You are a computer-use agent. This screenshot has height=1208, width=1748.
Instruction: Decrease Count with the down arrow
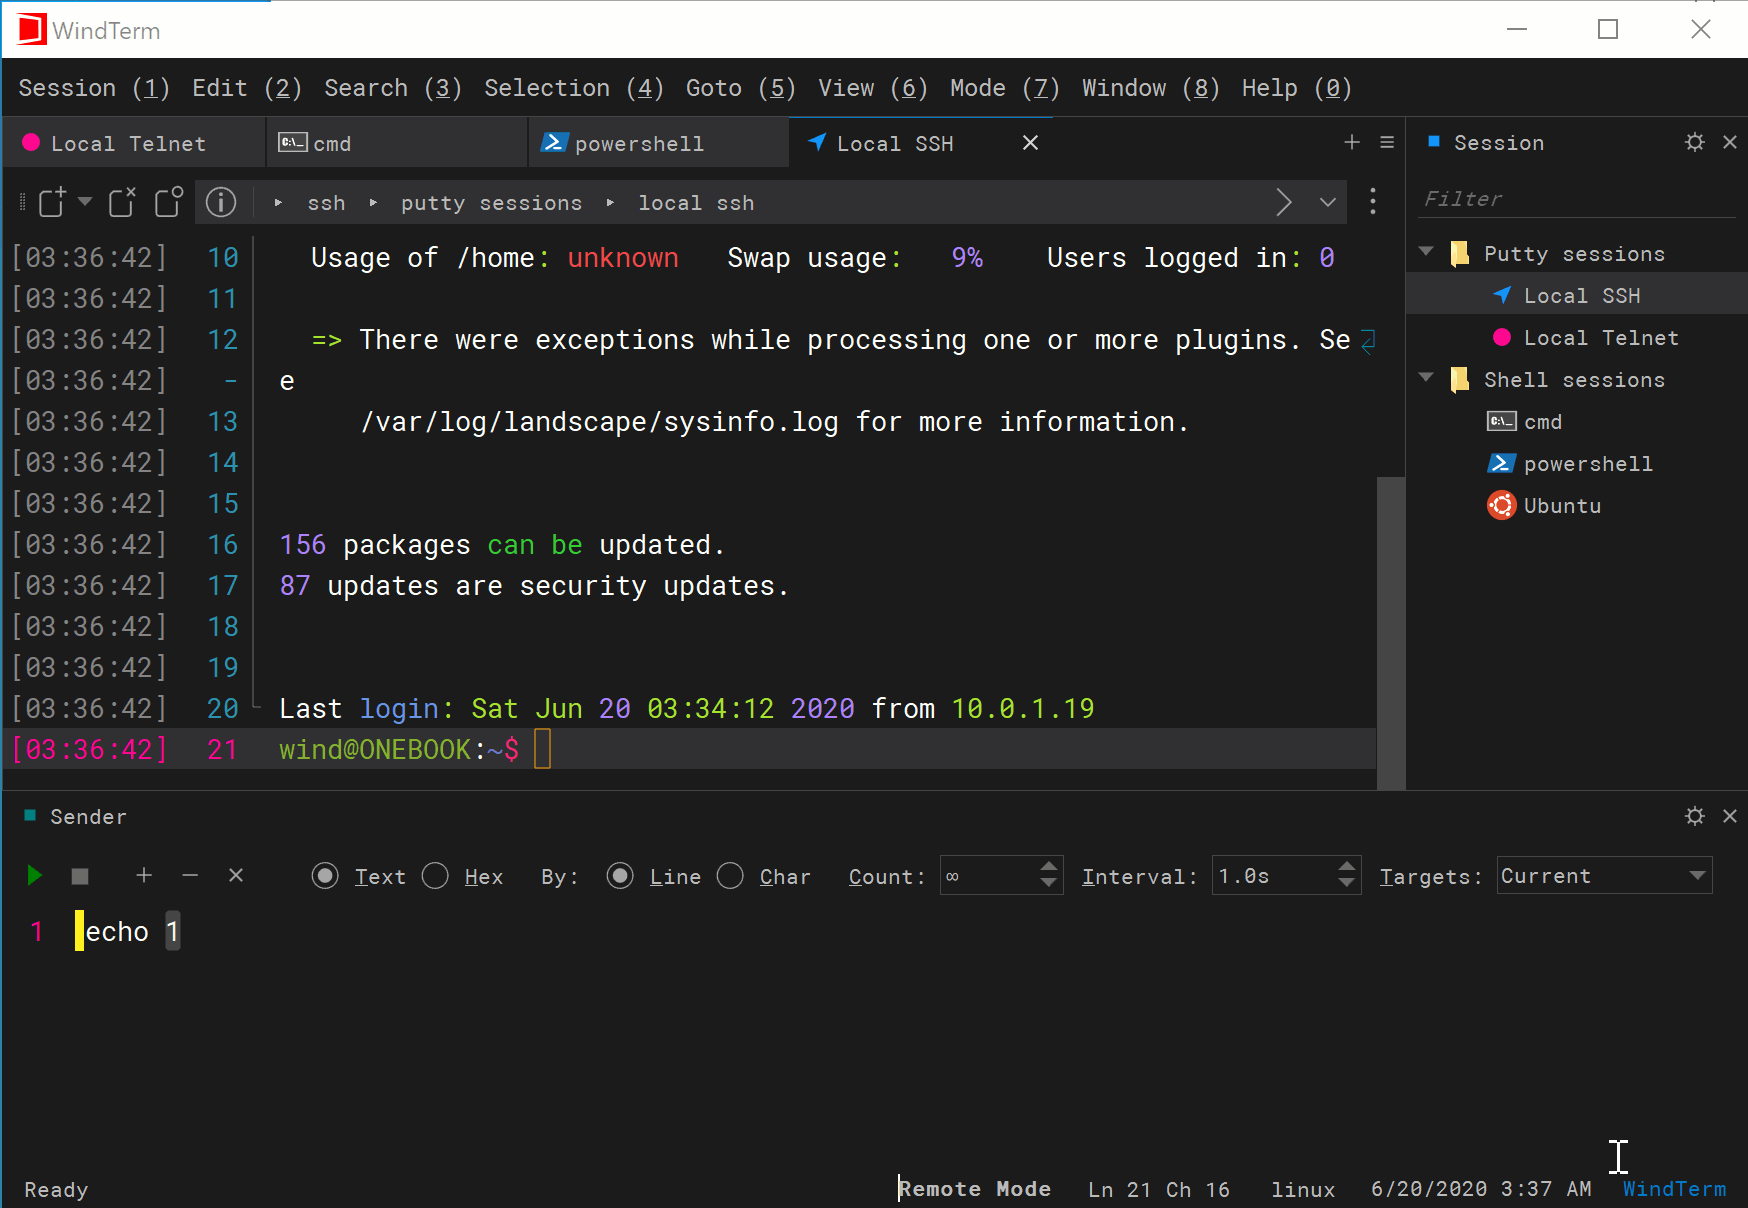(x=1049, y=884)
